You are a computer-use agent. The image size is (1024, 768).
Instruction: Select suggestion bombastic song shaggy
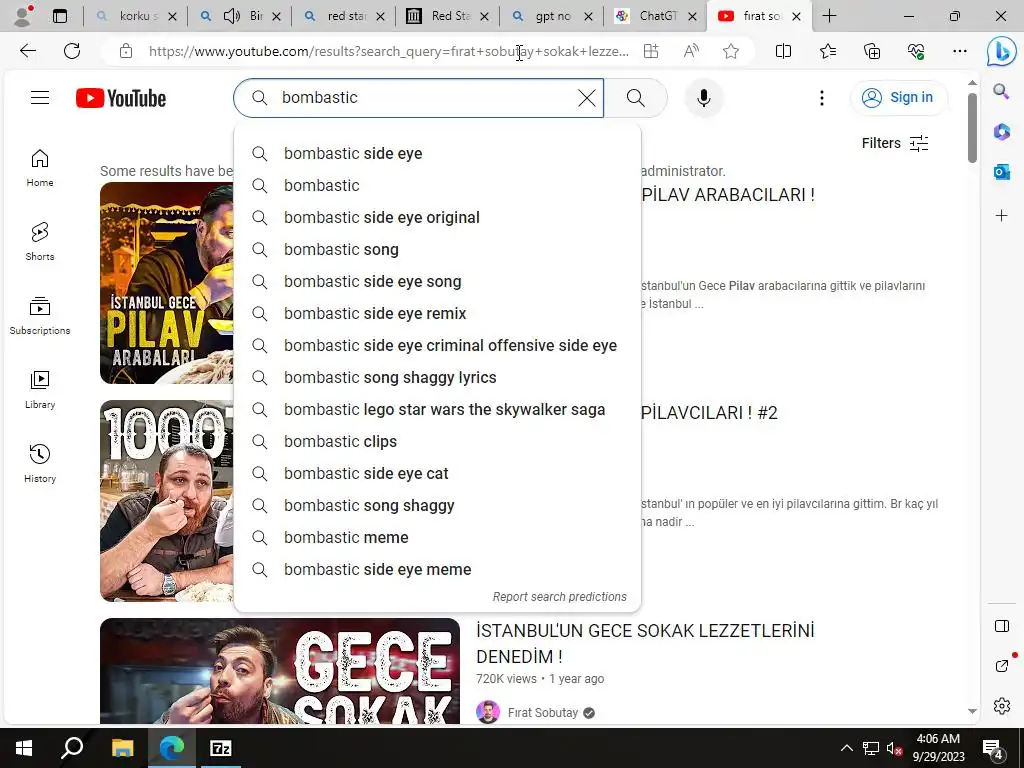point(437,505)
